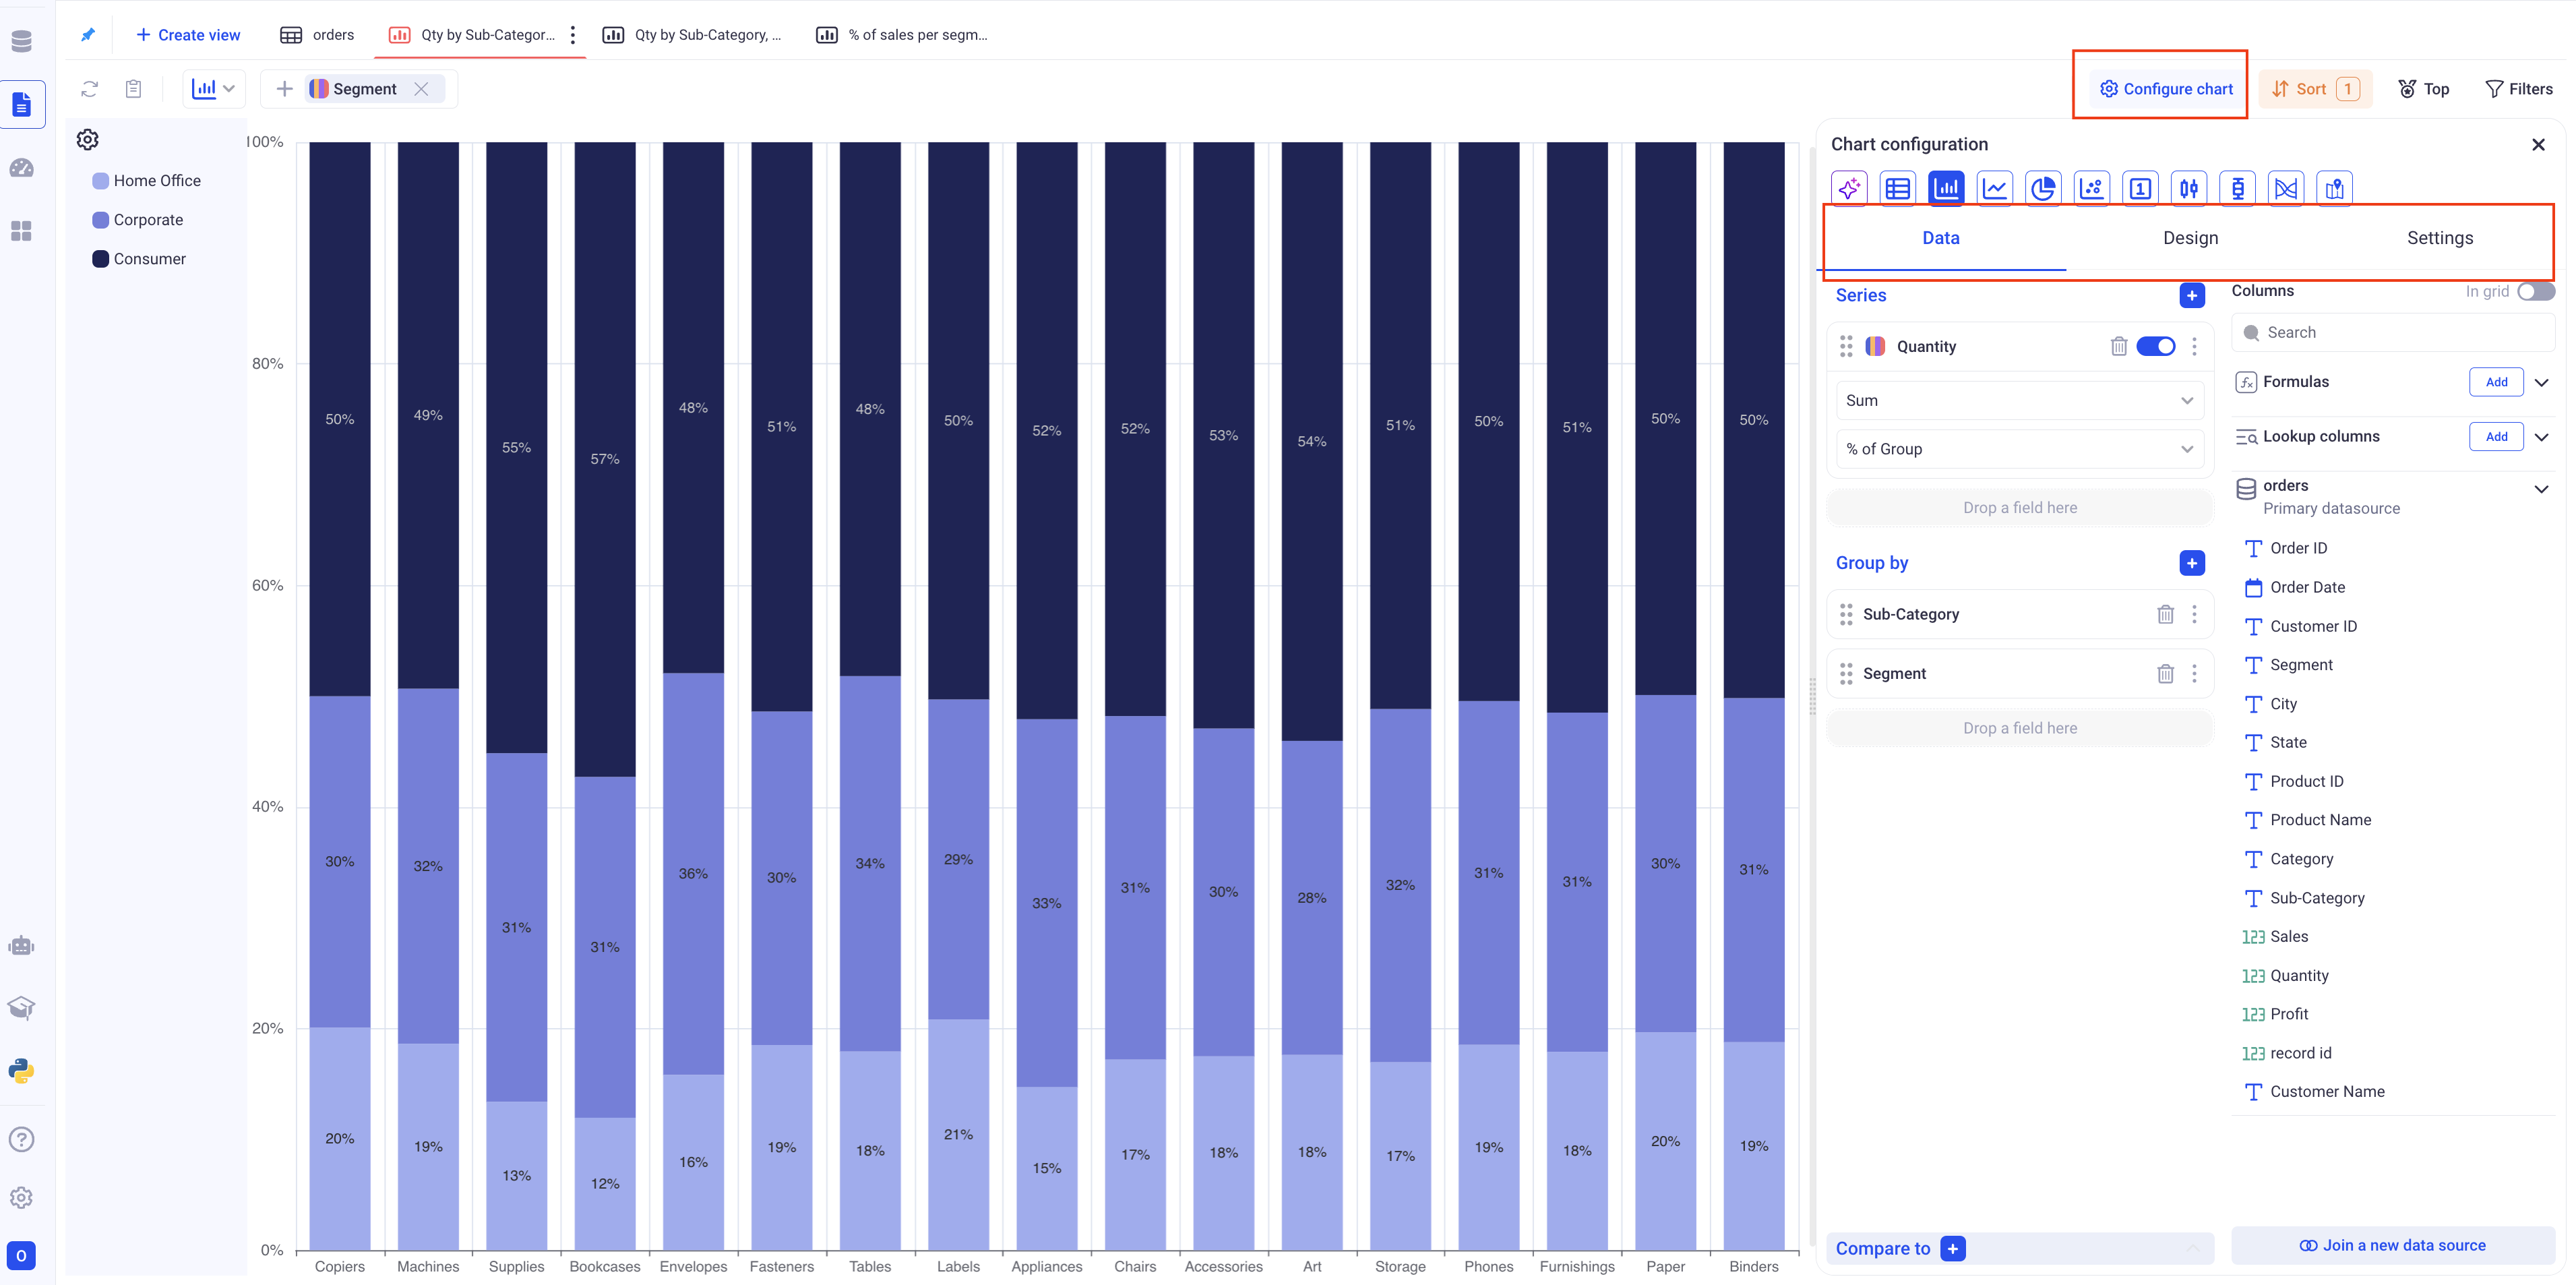Click Join a new data source

click(2392, 1245)
